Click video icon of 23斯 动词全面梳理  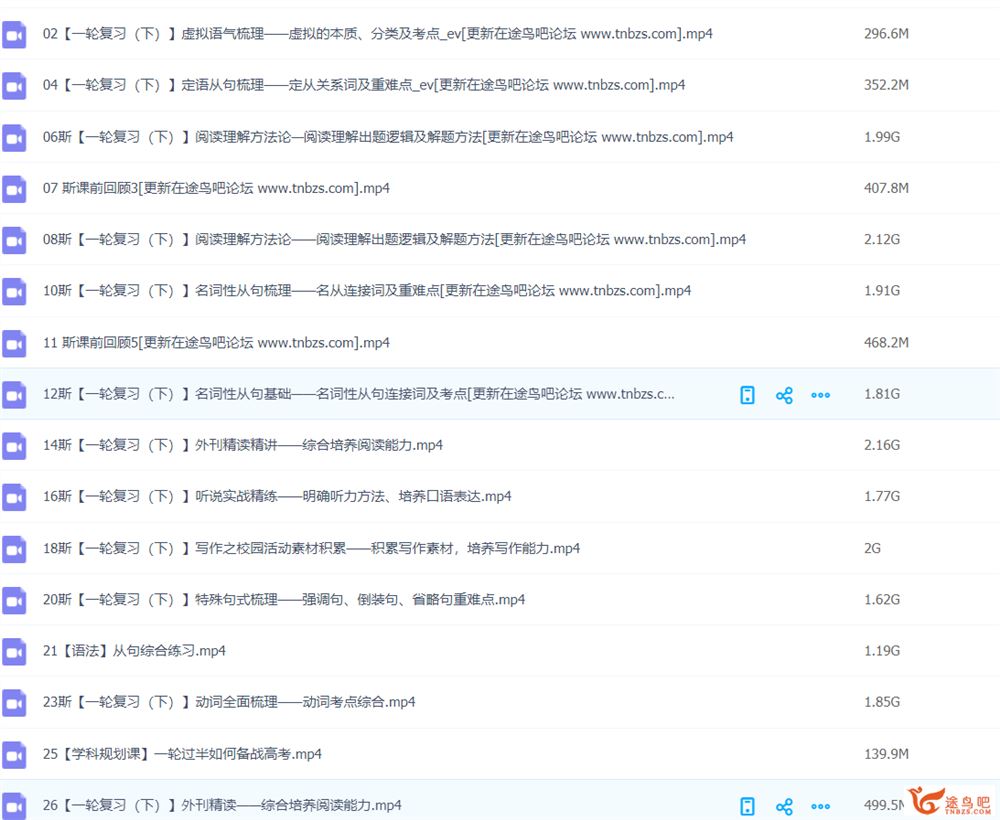(x=14, y=703)
